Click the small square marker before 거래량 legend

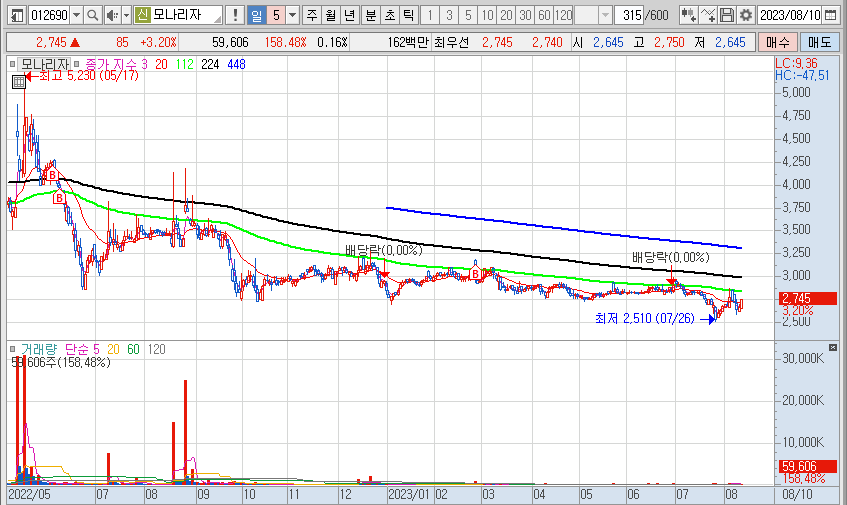pos(12,349)
